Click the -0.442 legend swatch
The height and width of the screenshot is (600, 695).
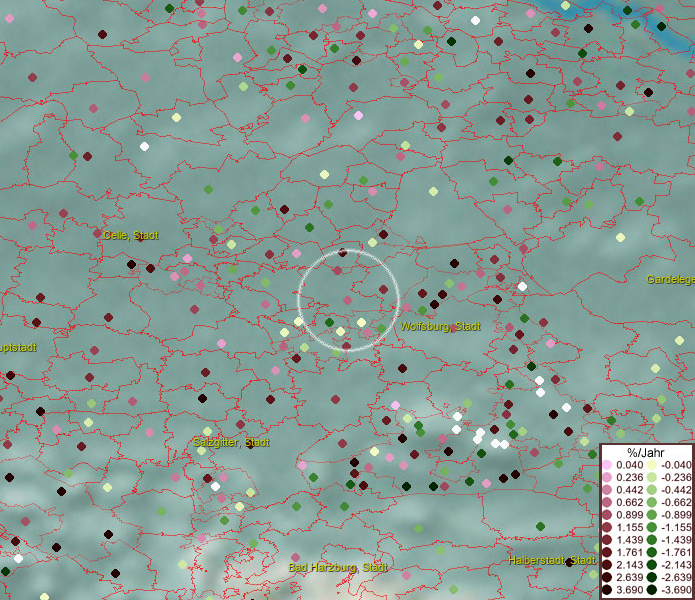(652, 490)
